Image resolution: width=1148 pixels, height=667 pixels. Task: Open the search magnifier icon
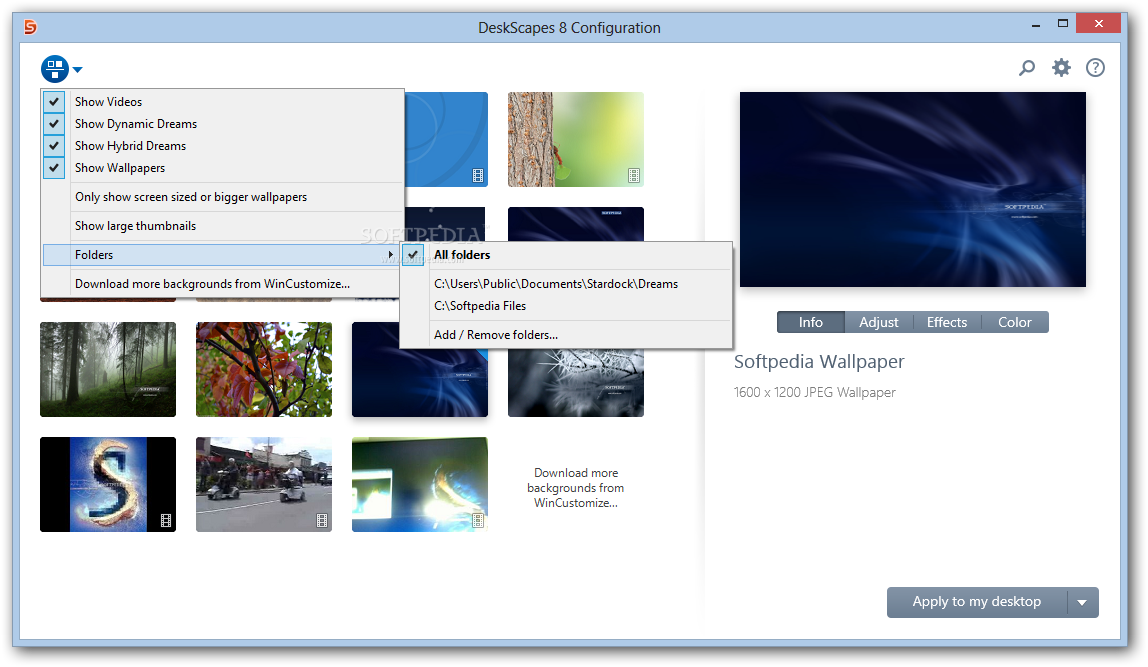[1027, 68]
